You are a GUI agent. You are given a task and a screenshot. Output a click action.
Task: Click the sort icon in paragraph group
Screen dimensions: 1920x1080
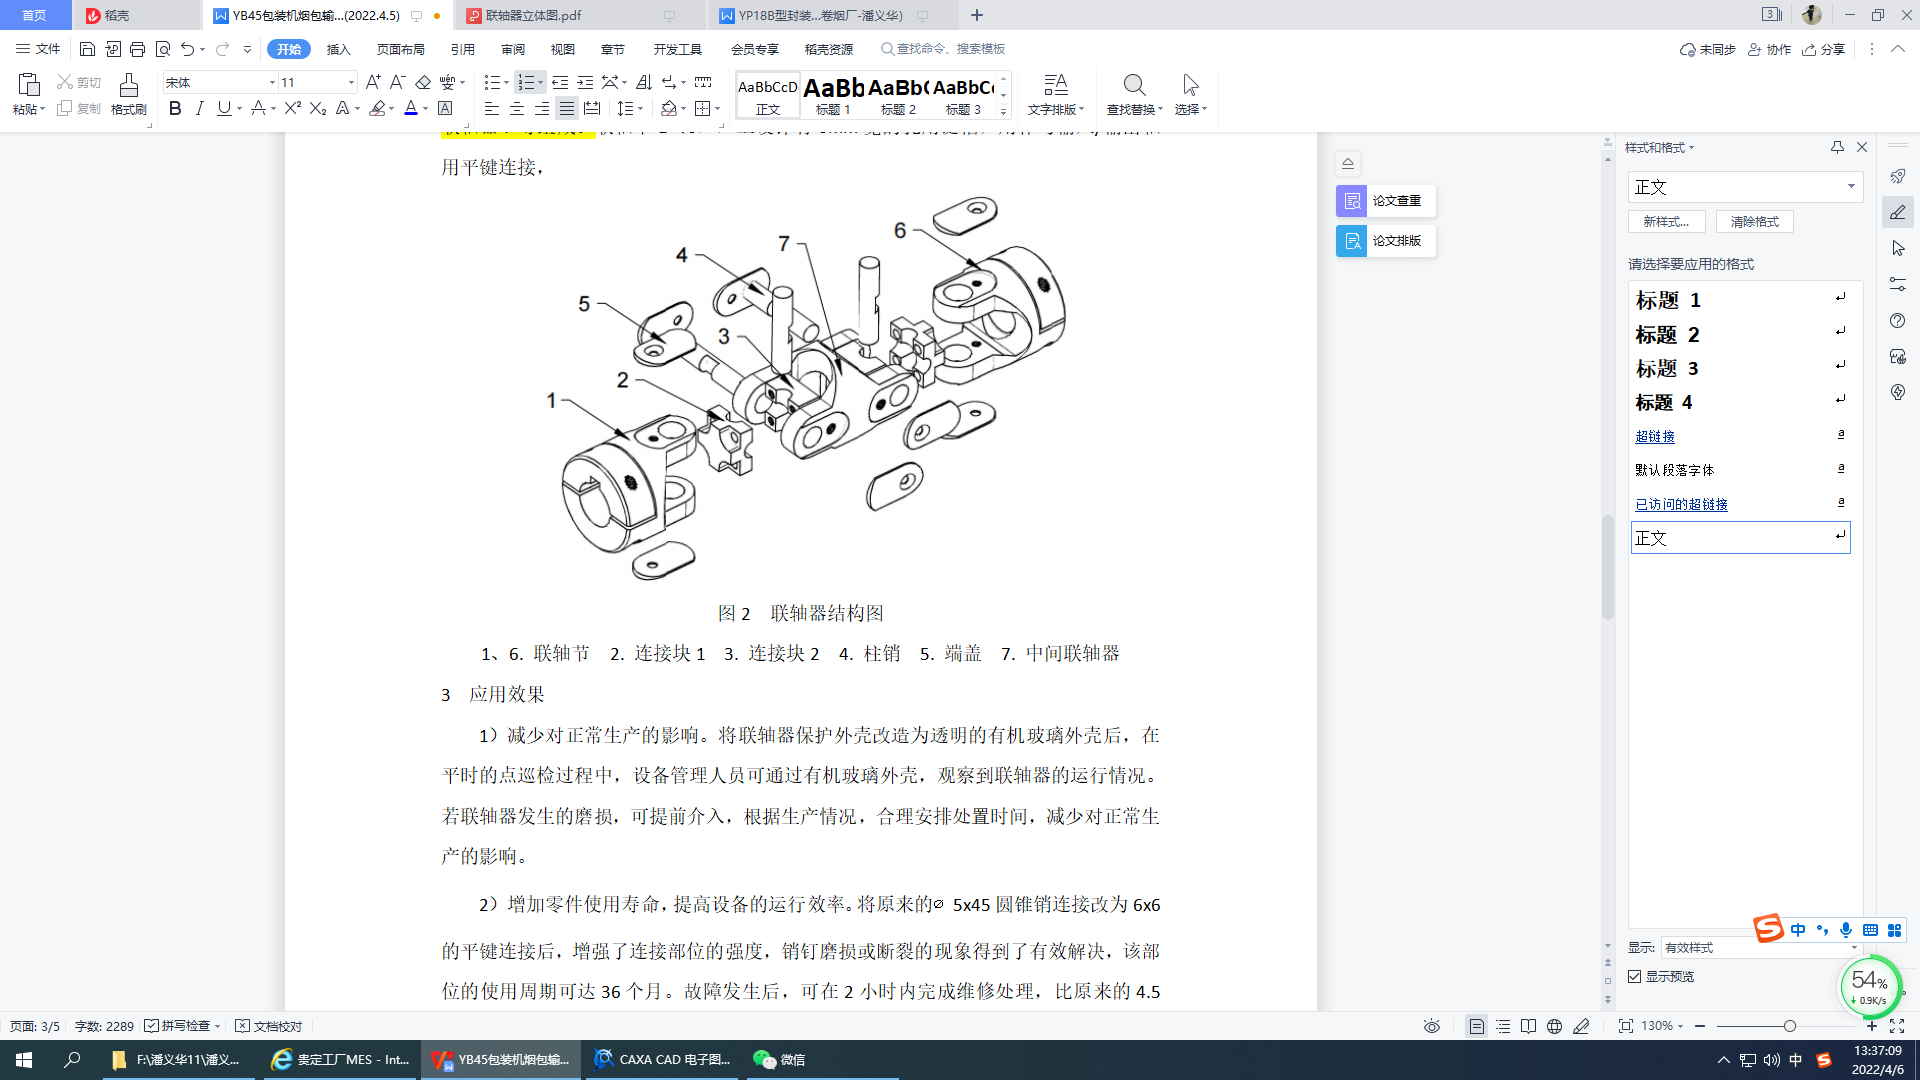[x=644, y=82]
